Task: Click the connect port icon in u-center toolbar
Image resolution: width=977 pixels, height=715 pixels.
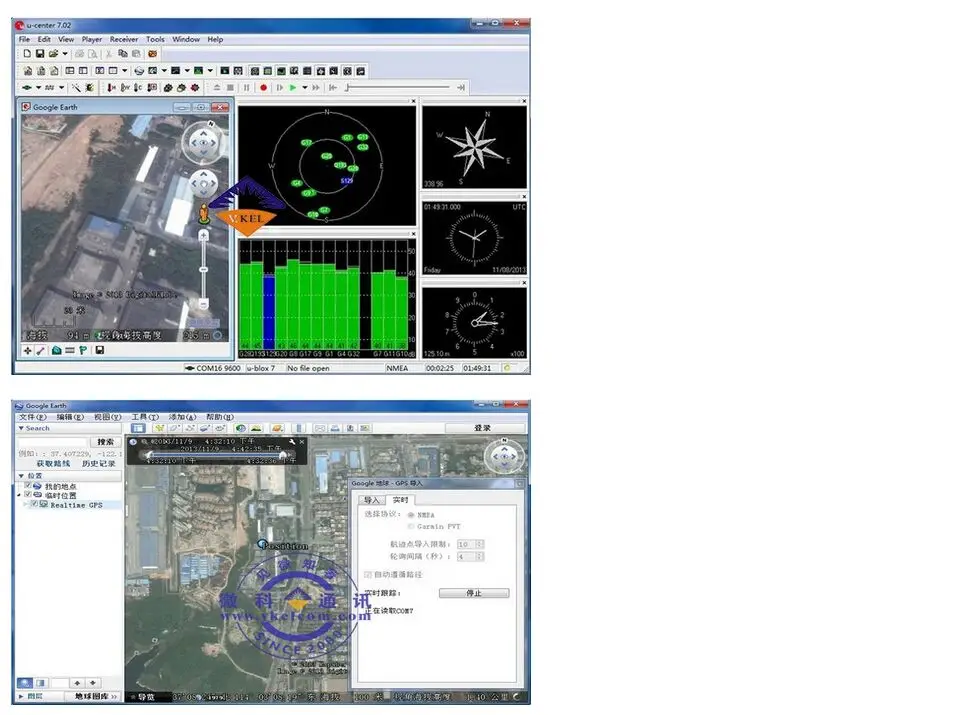Action: (x=27, y=88)
